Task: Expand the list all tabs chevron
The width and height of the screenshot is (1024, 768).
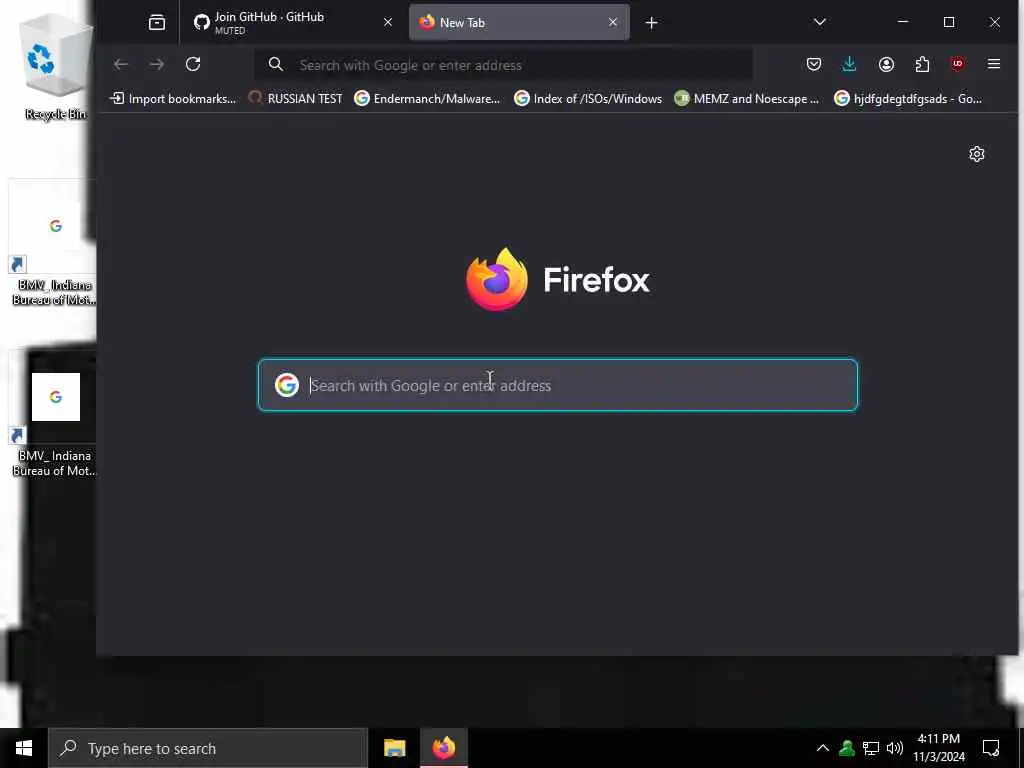Action: [820, 22]
